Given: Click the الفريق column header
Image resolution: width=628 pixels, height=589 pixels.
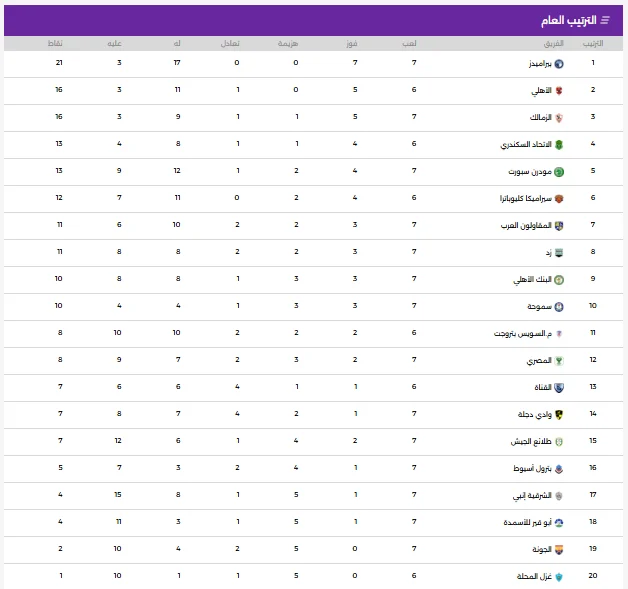Looking at the screenshot, I should click(x=554, y=43).
